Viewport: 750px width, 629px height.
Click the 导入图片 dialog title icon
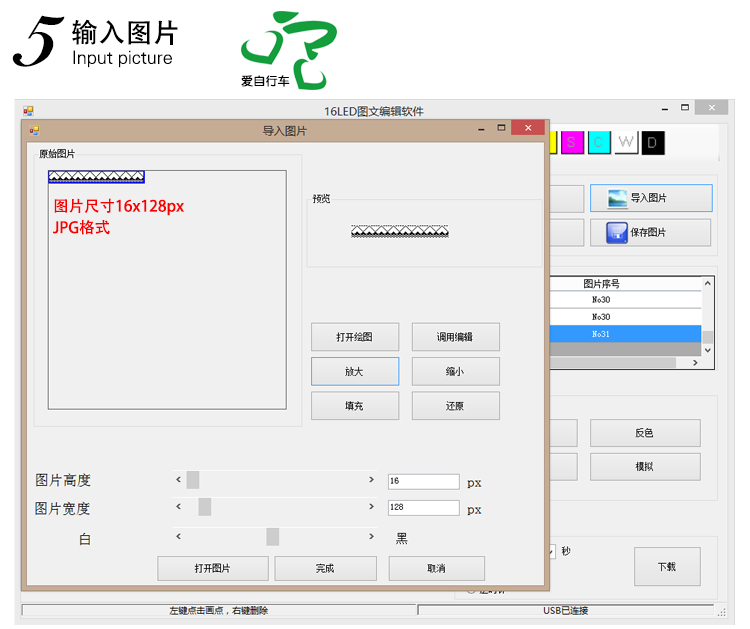pos(34,130)
